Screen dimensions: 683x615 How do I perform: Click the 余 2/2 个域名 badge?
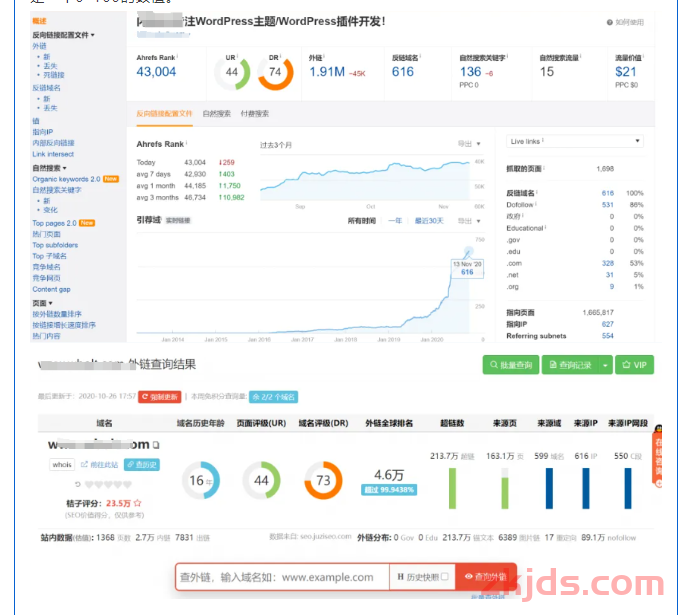(x=274, y=397)
